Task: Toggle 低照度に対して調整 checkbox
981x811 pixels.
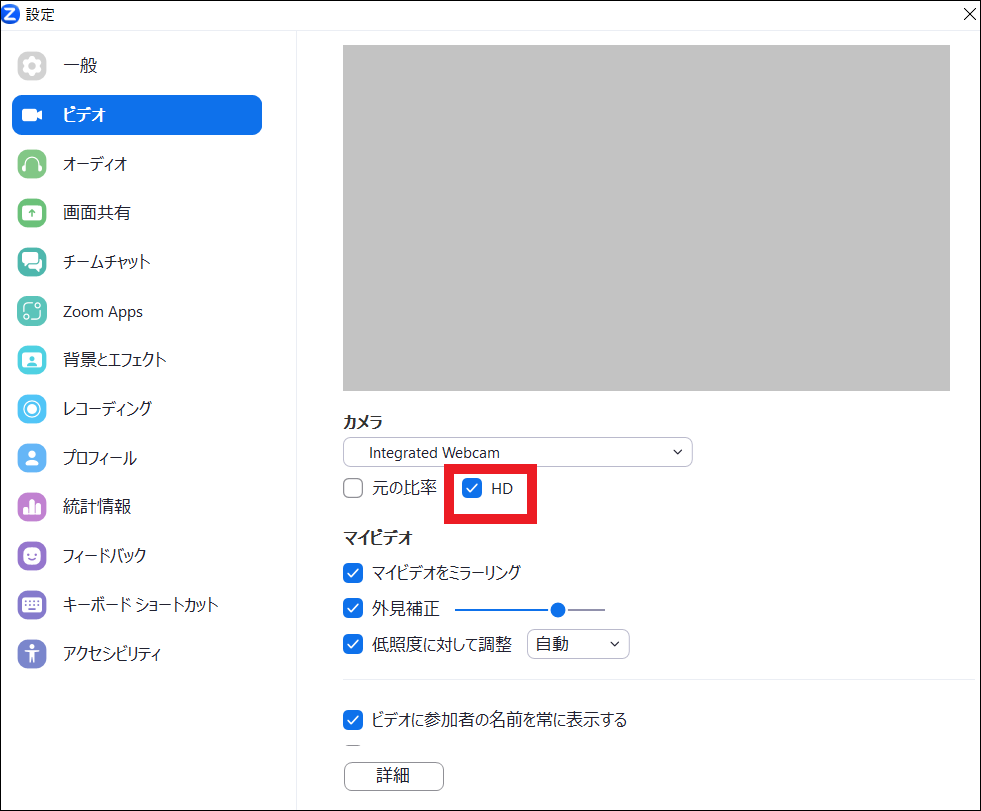Action: pyautogui.click(x=353, y=644)
